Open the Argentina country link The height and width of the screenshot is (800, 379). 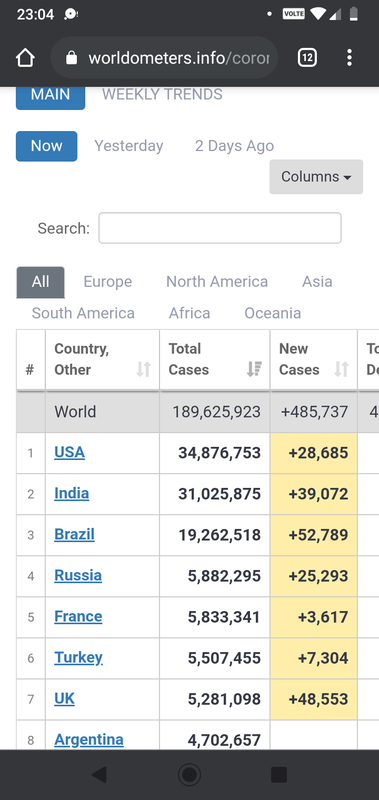click(89, 740)
